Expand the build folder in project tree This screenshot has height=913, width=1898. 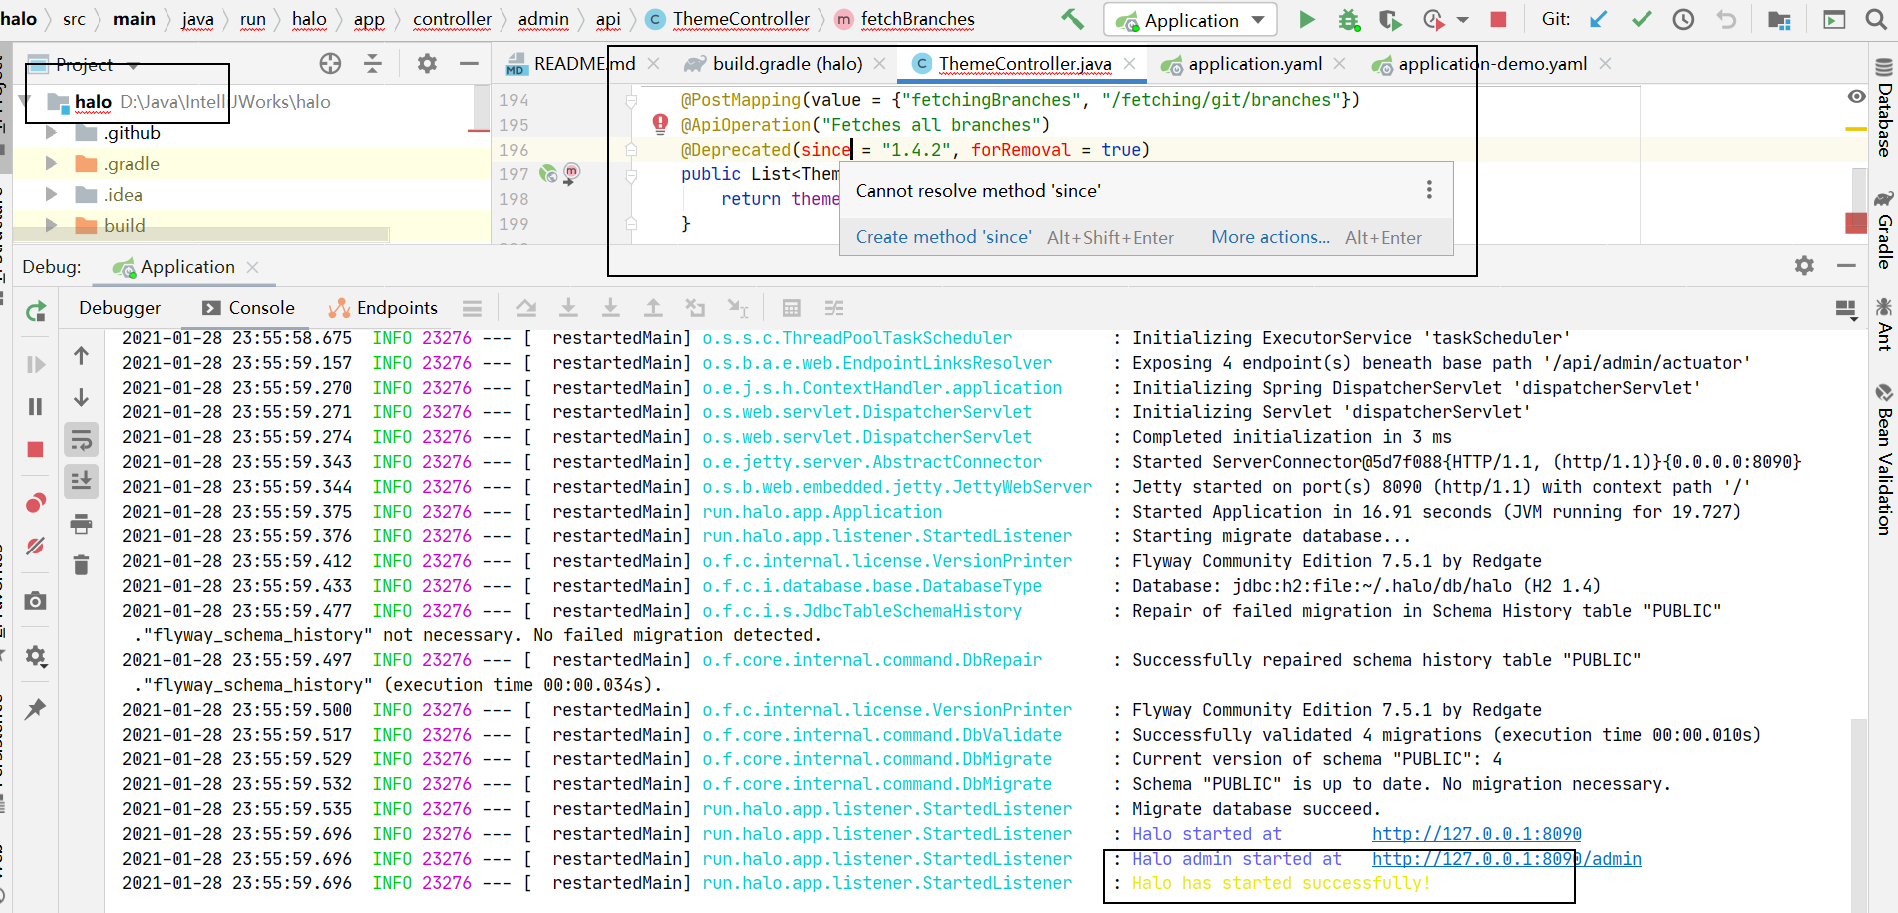(51, 225)
